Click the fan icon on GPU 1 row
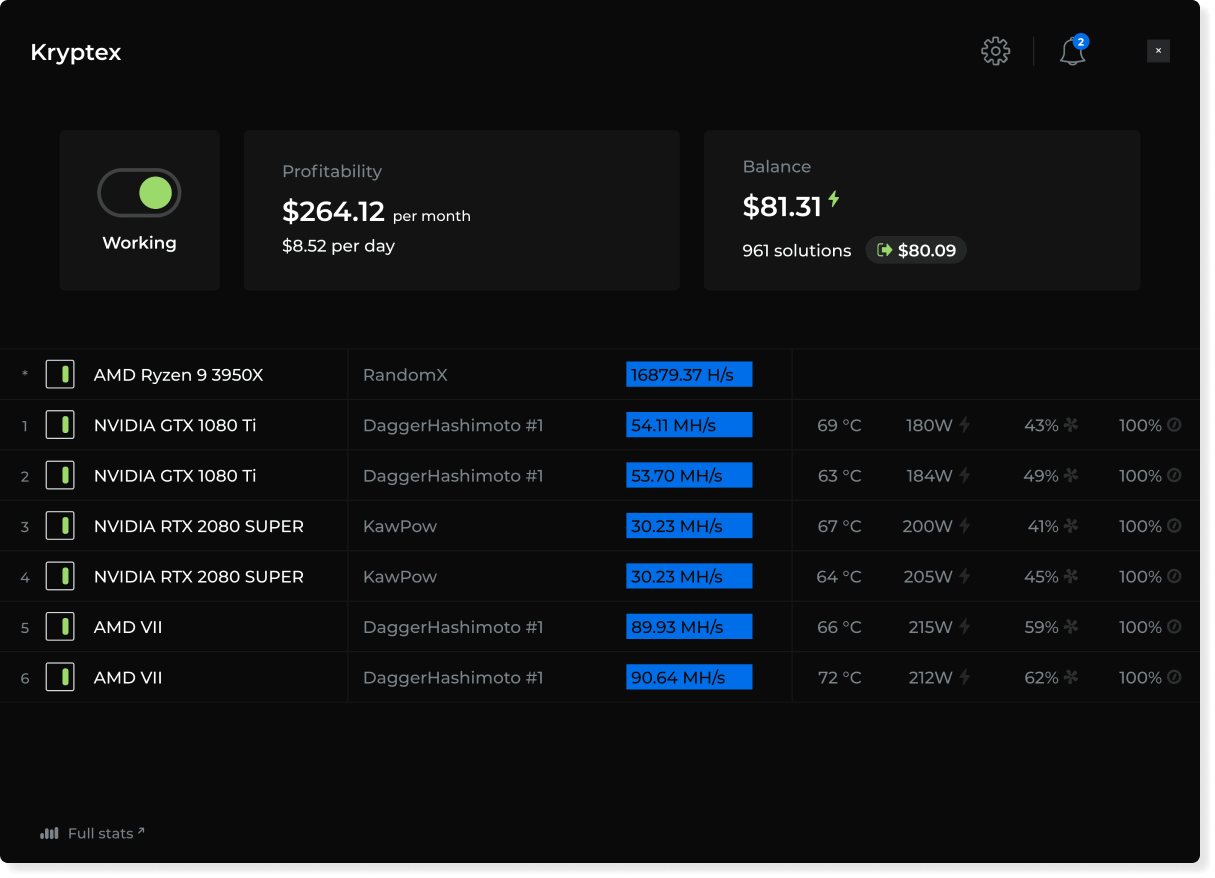 point(1071,425)
